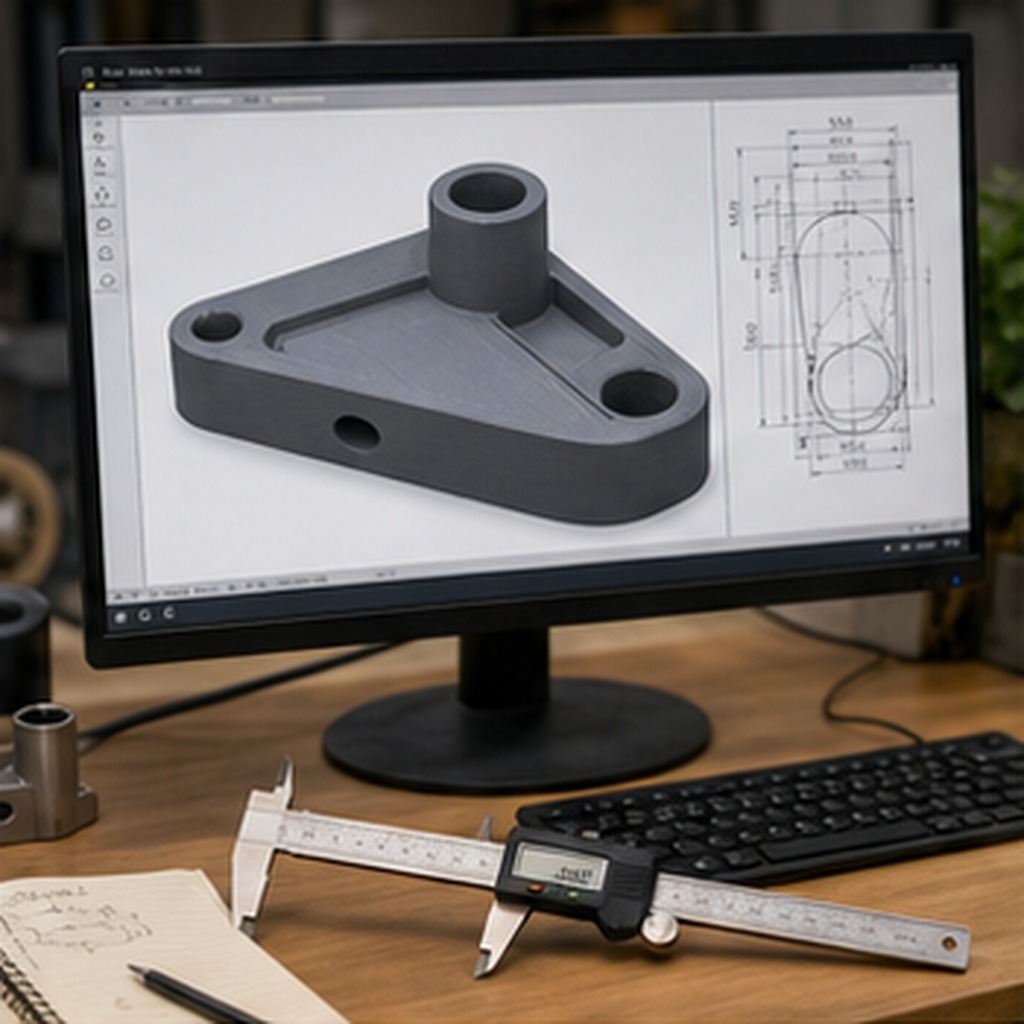The height and width of the screenshot is (1024, 1024).
Task: Click the dark dot icon heading the left toolbar
Action: [x=97, y=104]
